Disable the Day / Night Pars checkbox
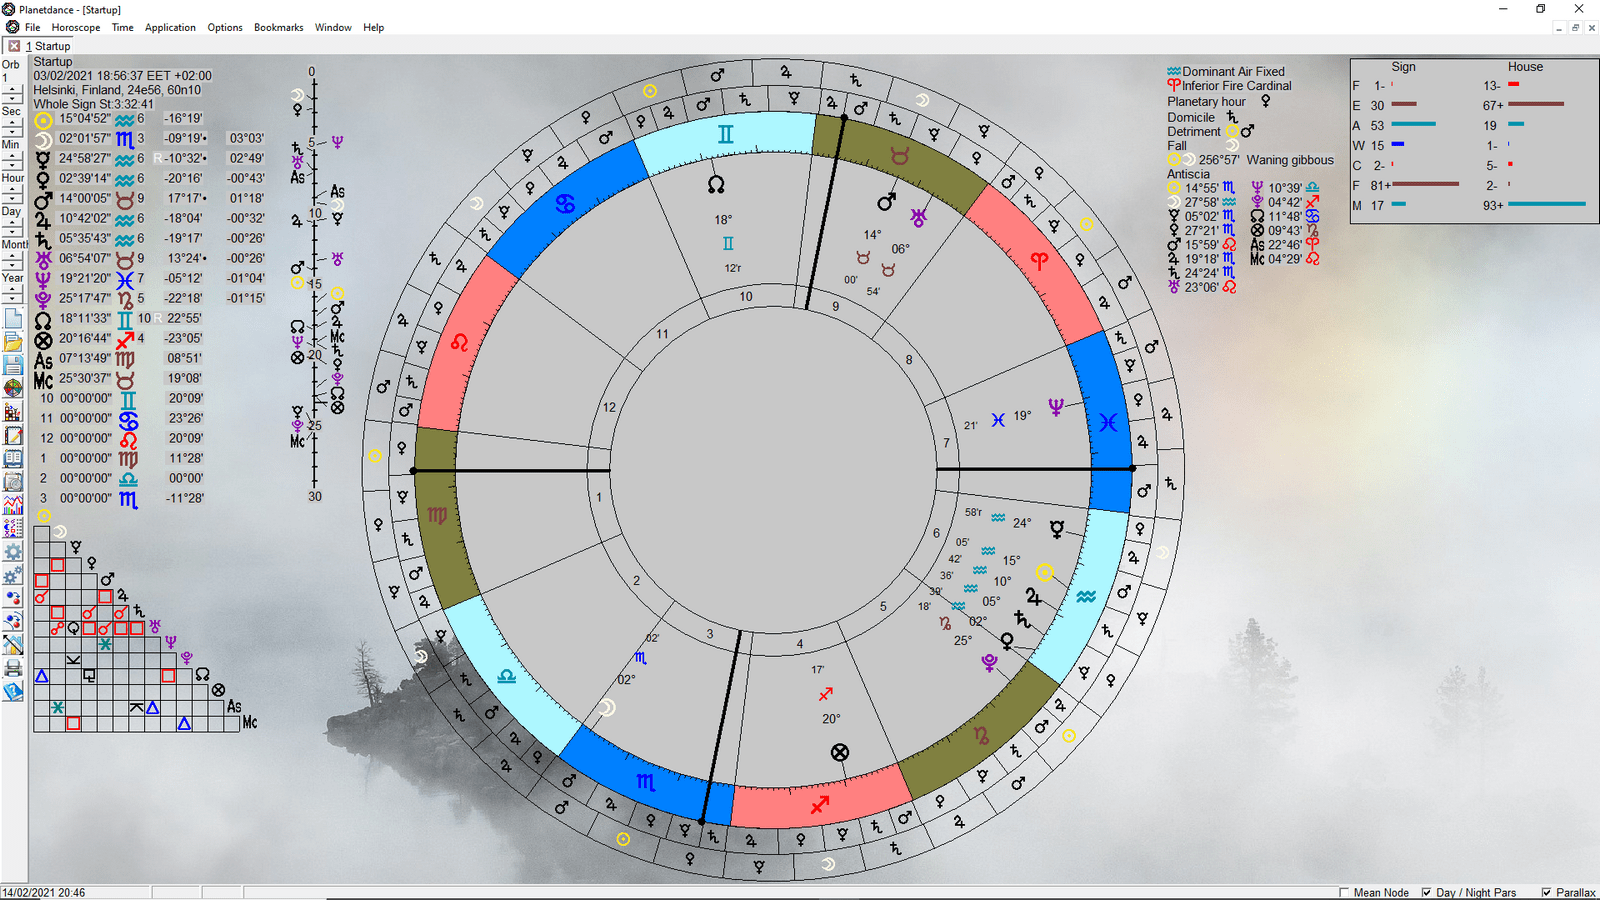This screenshot has width=1600, height=900. (1424, 892)
